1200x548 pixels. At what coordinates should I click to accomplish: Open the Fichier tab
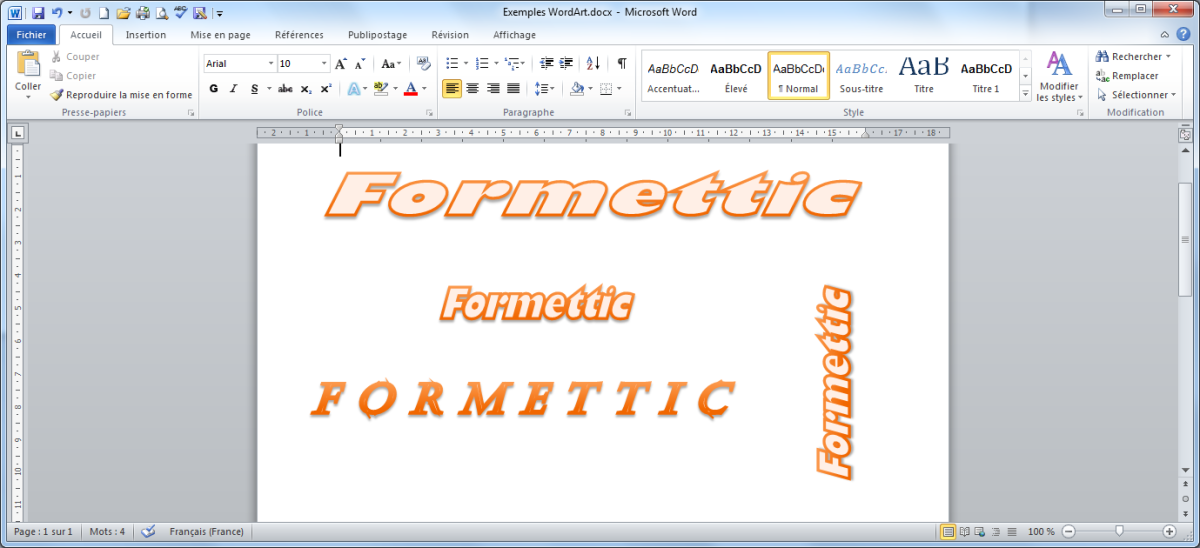pyautogui.click(x=31, y=35)
